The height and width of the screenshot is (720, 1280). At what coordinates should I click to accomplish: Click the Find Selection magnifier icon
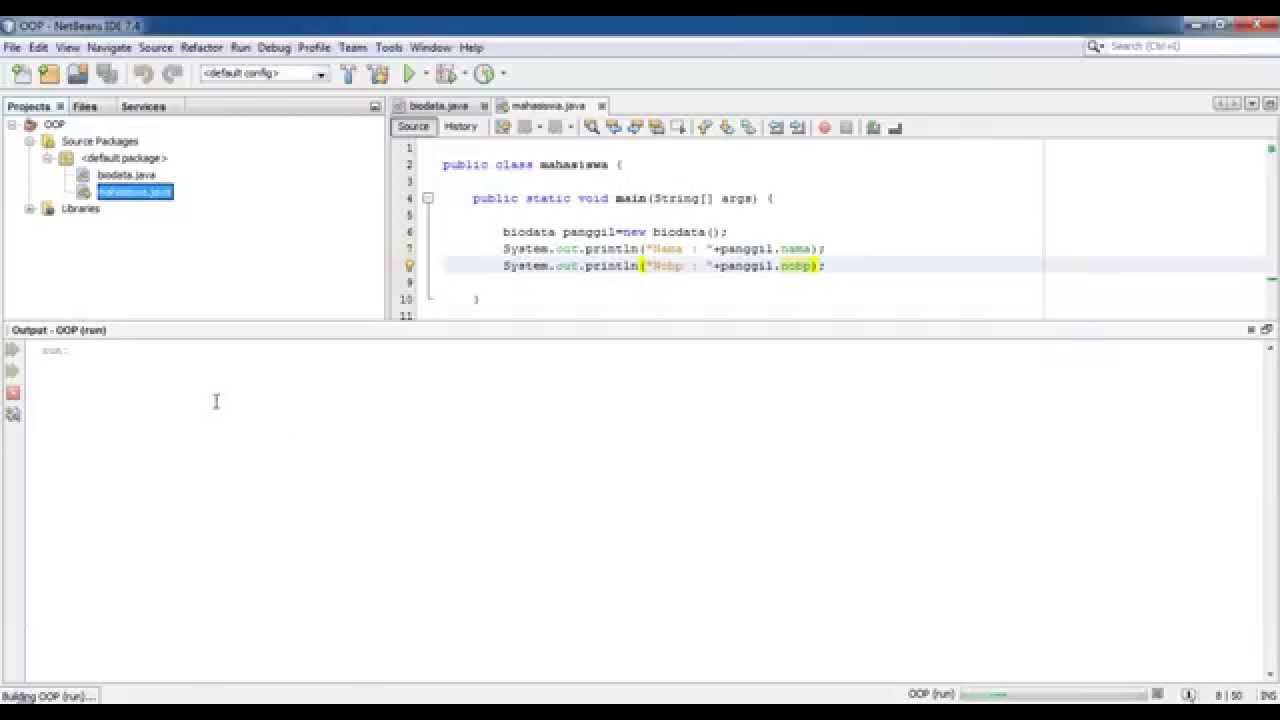tap(592, 127)
